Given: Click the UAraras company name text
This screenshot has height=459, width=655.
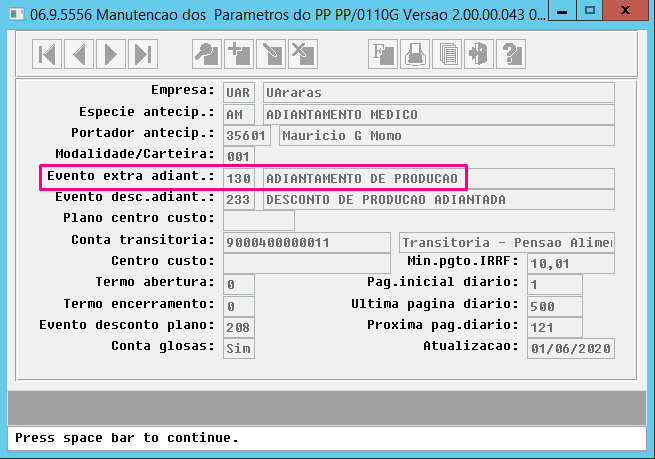Looking at the screenshot, I should pos(294,93).
